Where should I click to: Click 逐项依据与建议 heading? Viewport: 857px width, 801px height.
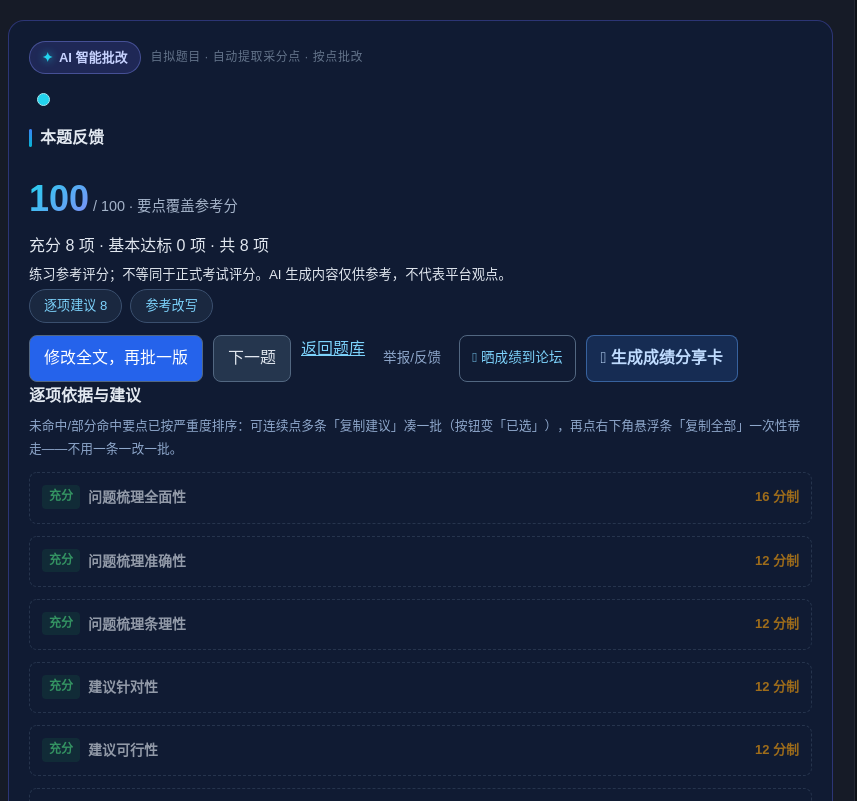(85, 395)
